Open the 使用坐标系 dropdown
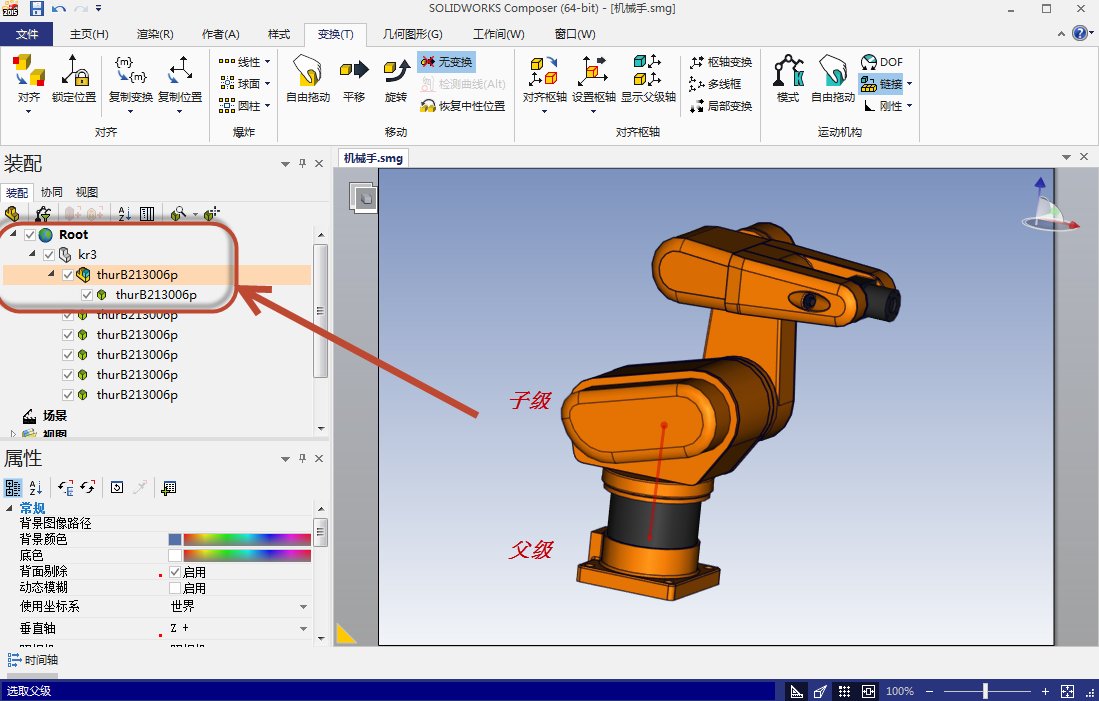Viewport: 1099px width, 701px height. [x=304, y=606]
